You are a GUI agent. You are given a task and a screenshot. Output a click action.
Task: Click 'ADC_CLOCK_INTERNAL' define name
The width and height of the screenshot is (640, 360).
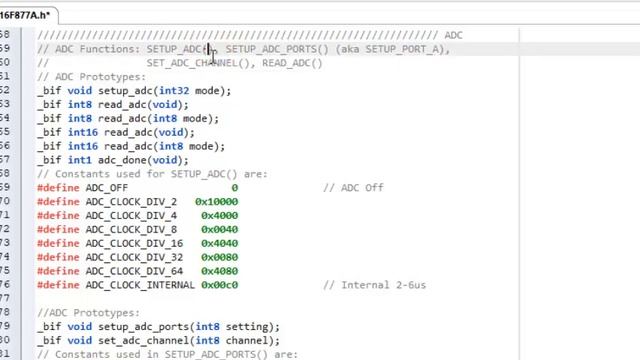pyautogui.click(x=140, y=285)
